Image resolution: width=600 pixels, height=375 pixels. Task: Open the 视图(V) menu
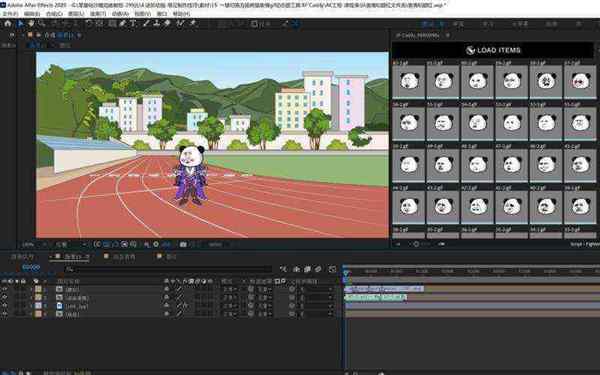click(143, 13)
